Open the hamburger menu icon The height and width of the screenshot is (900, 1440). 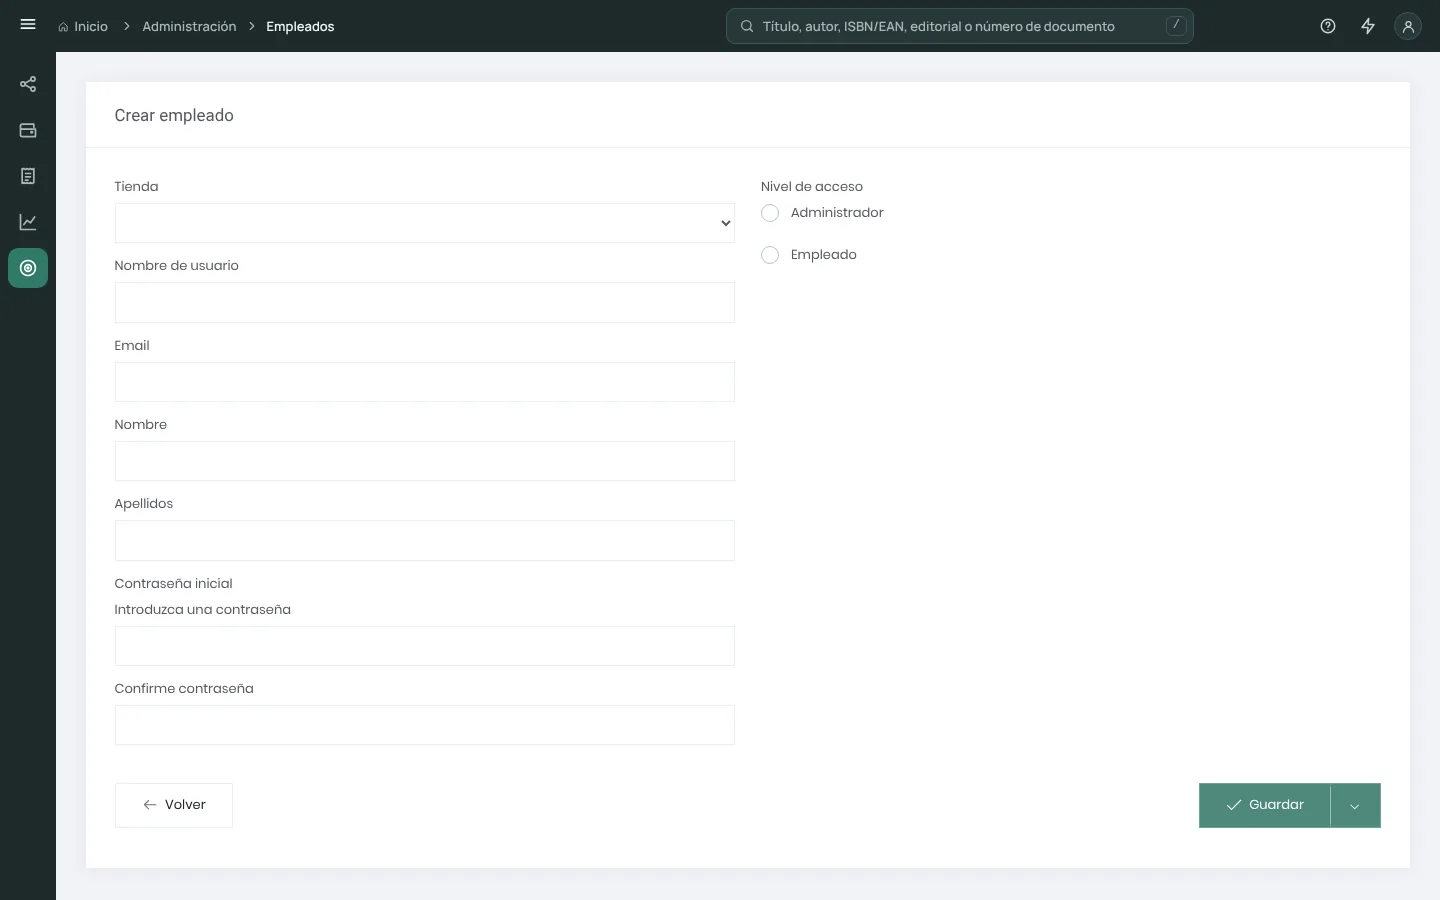[28, 25]
